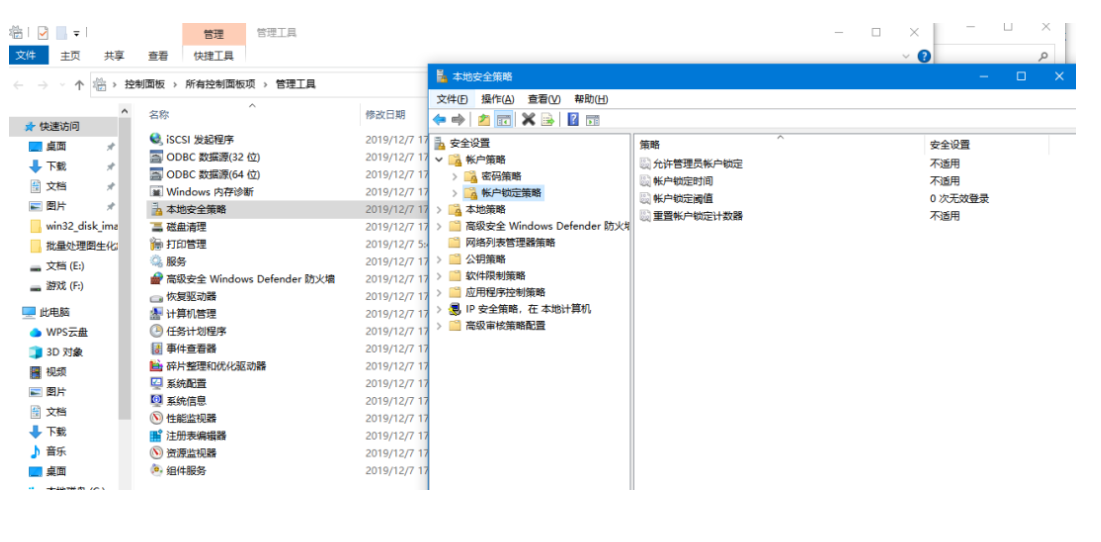Click the Explorer navigation pane scrollbar
The image size is (1101, 542).
pos(124,267)
